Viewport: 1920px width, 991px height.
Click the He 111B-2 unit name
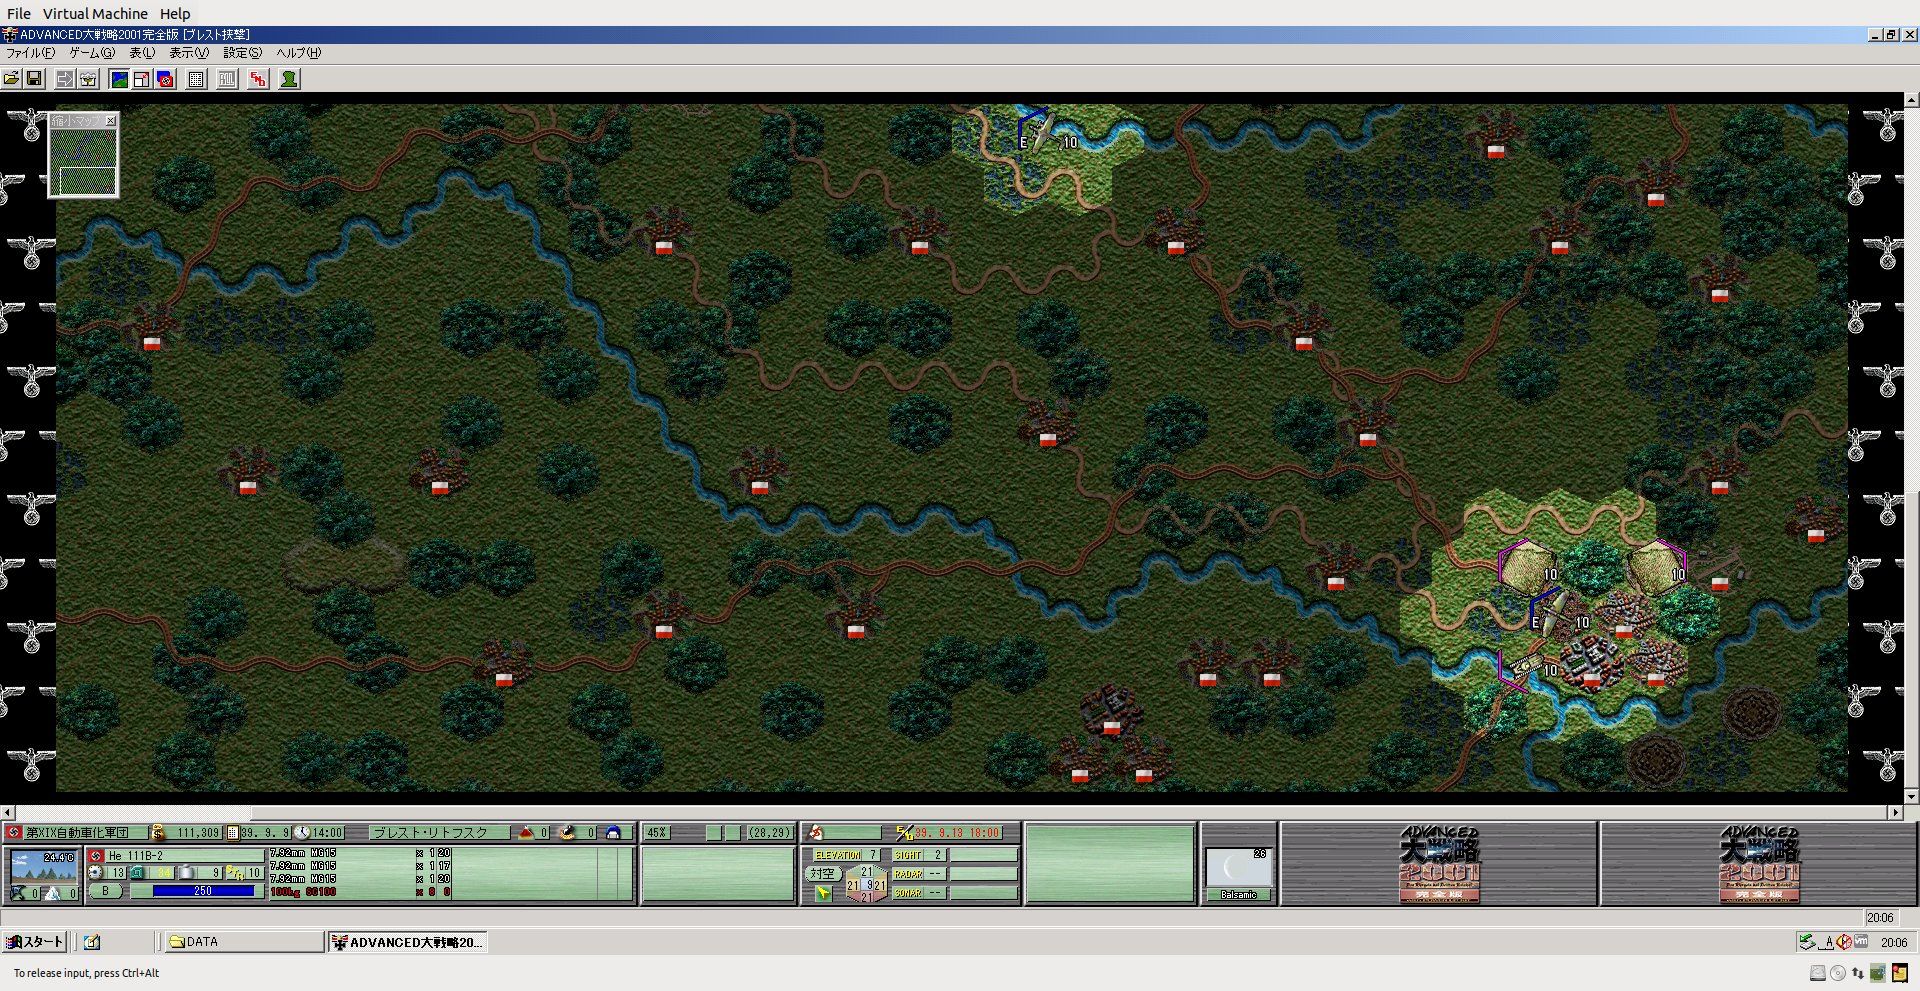coord(136,856)
